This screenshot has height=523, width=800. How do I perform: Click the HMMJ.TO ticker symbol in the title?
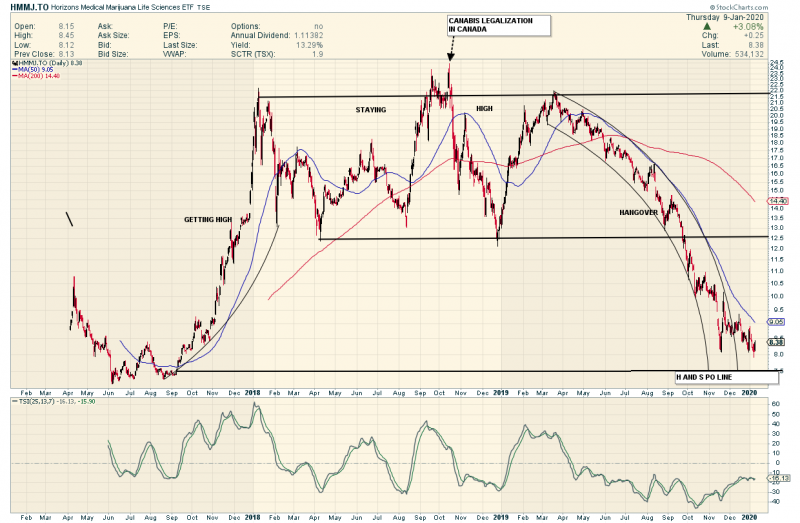click(29, 8)
